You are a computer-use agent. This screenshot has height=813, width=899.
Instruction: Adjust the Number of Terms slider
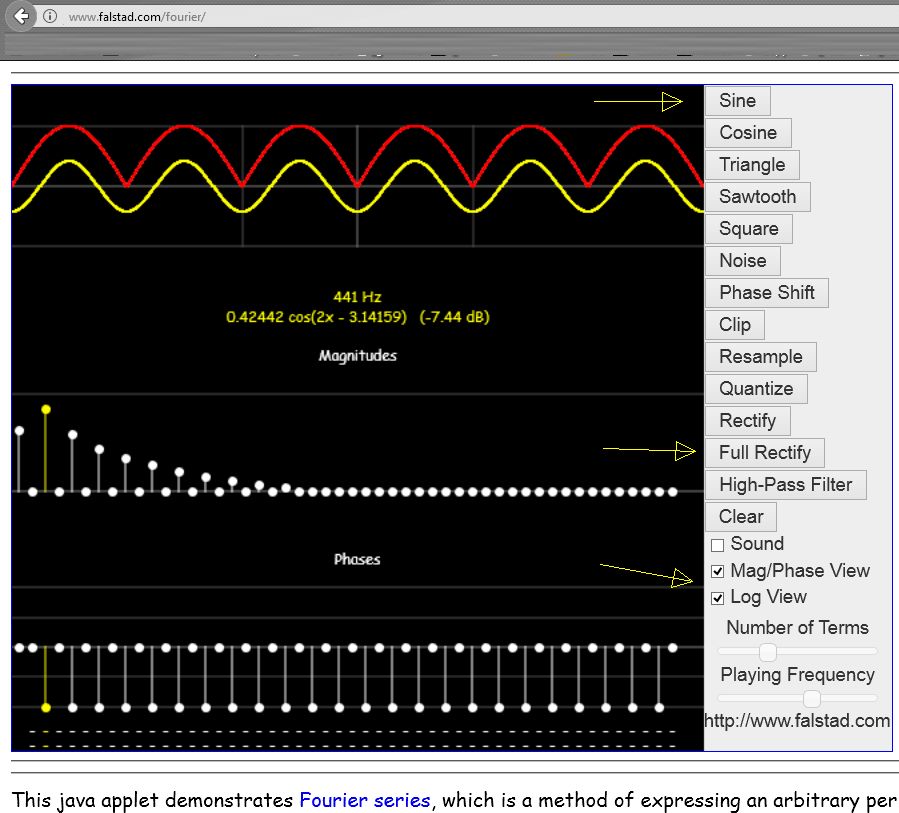pos(767,651)
